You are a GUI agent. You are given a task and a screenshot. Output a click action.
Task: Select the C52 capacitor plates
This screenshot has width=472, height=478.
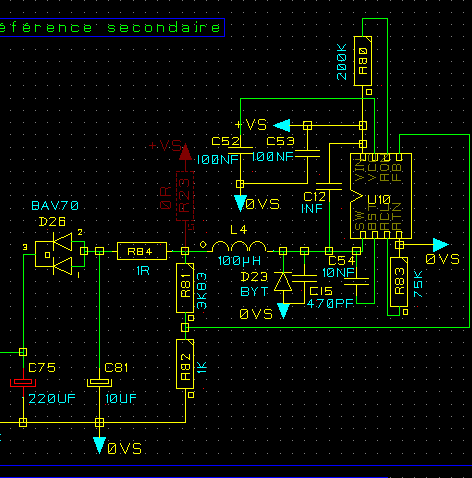point(240,150)
